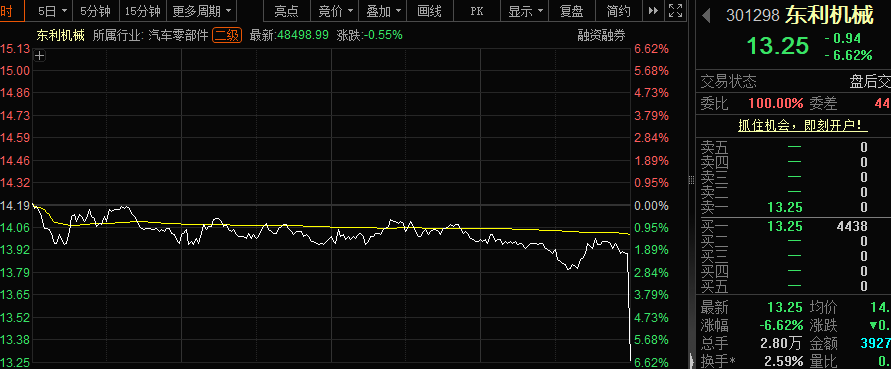Open the 显示 display dropdown
The image size is (891, 369).
[x=525, y=11]
